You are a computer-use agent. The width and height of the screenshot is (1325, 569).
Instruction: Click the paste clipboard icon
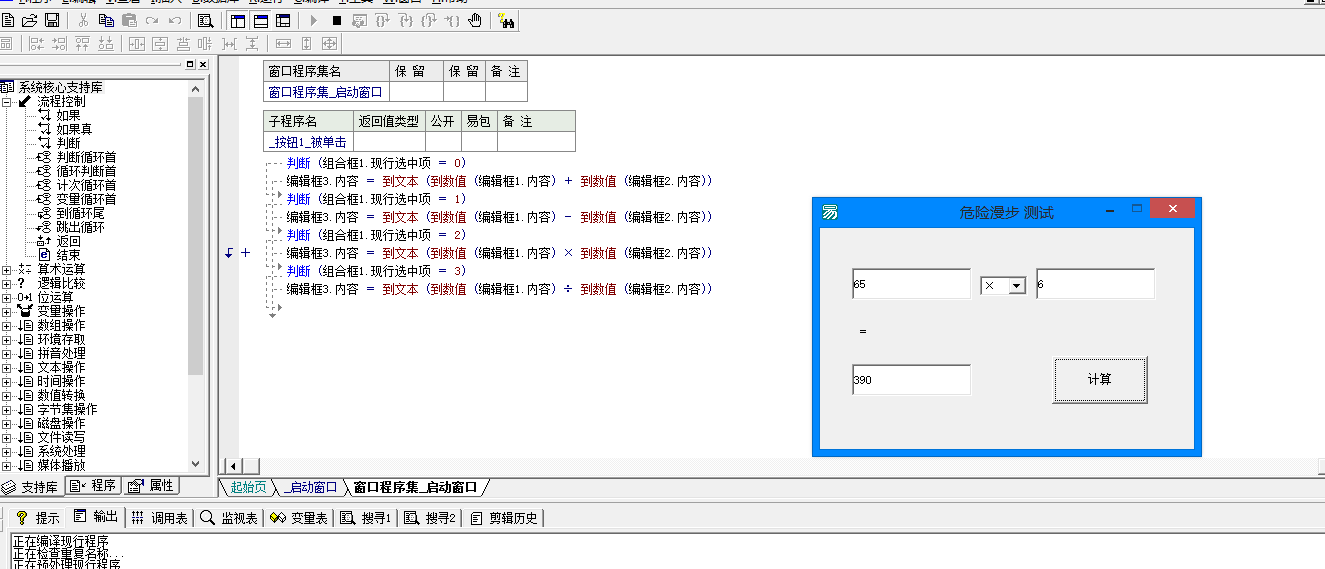(x=129, y=20)
